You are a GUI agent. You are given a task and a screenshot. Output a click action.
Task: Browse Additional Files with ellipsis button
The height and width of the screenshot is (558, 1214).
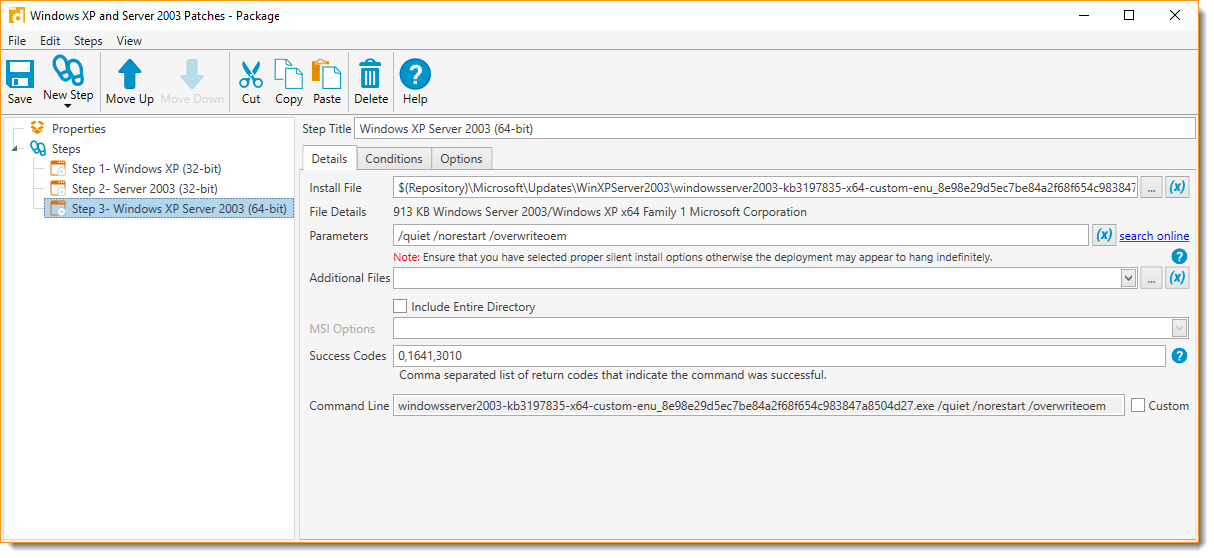click(1151, 278)
